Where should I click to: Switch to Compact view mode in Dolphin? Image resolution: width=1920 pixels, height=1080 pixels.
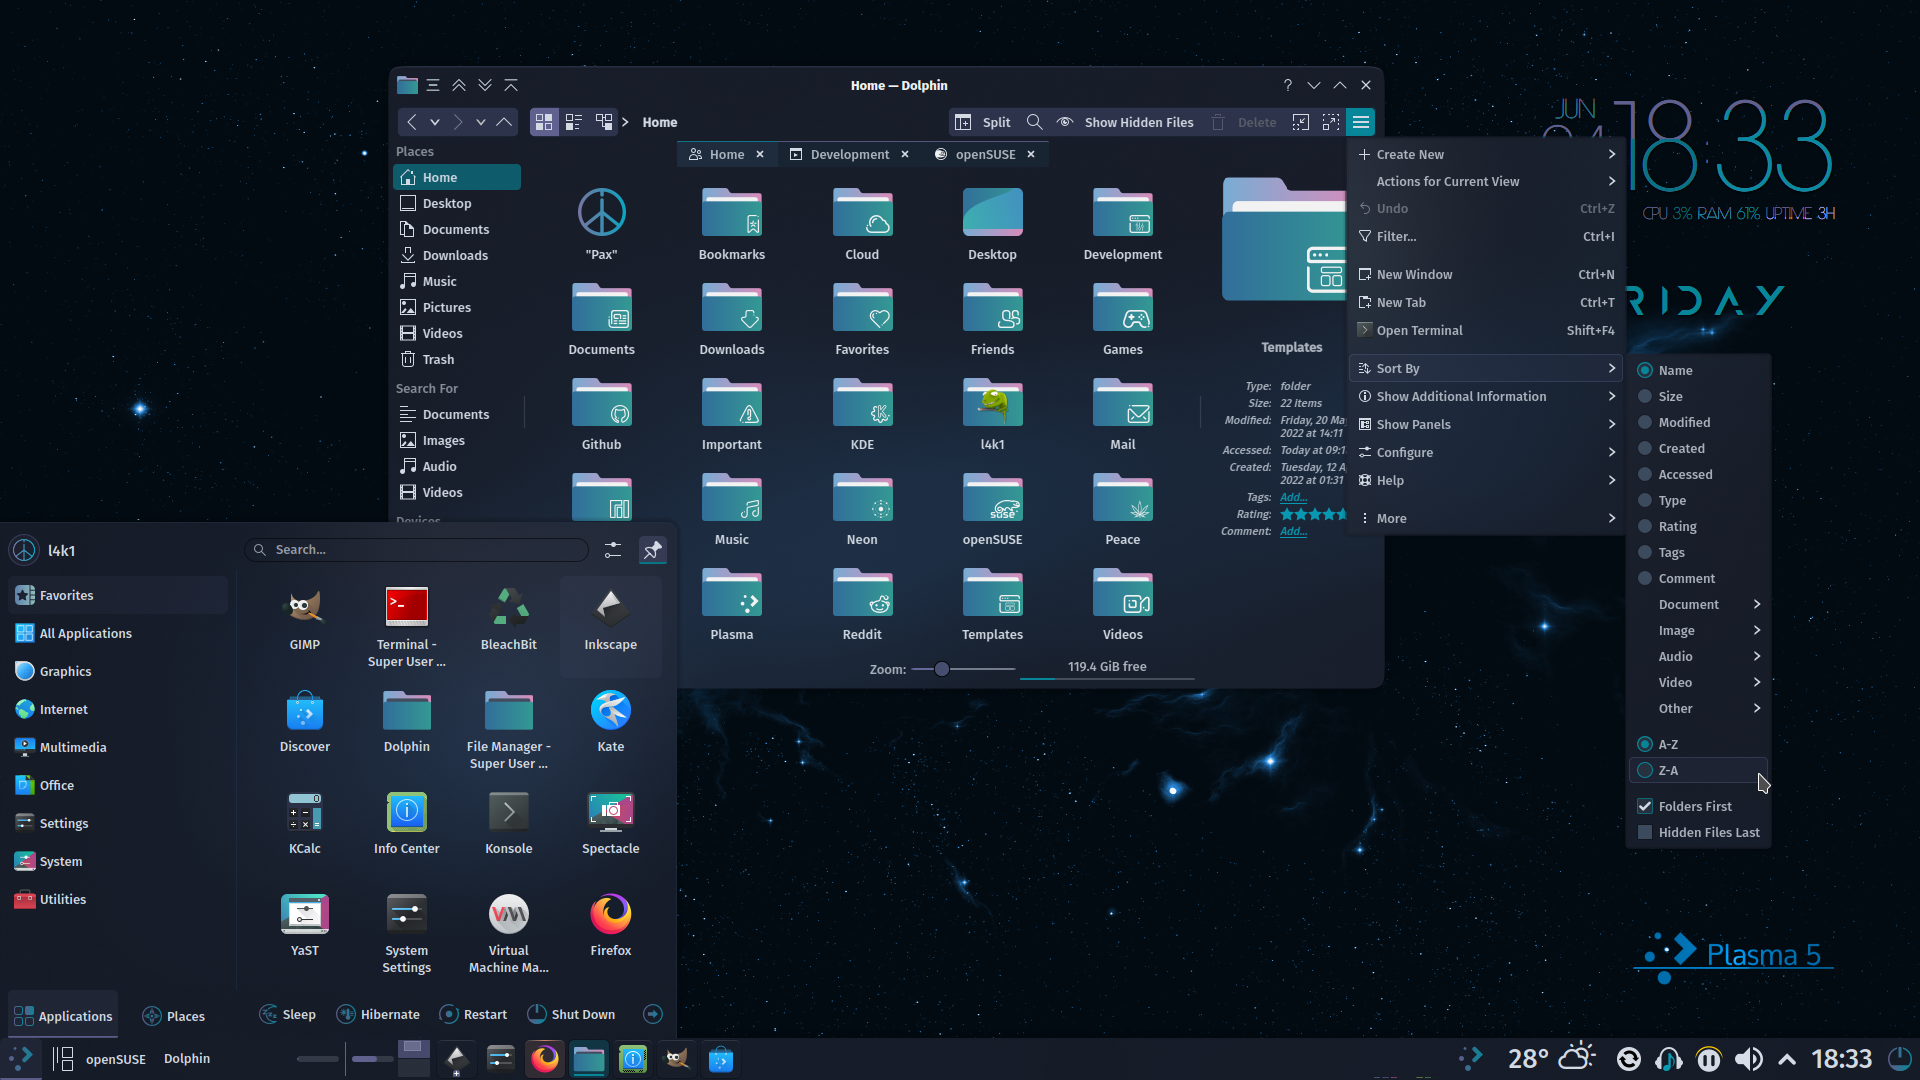[x=574, y=122]
